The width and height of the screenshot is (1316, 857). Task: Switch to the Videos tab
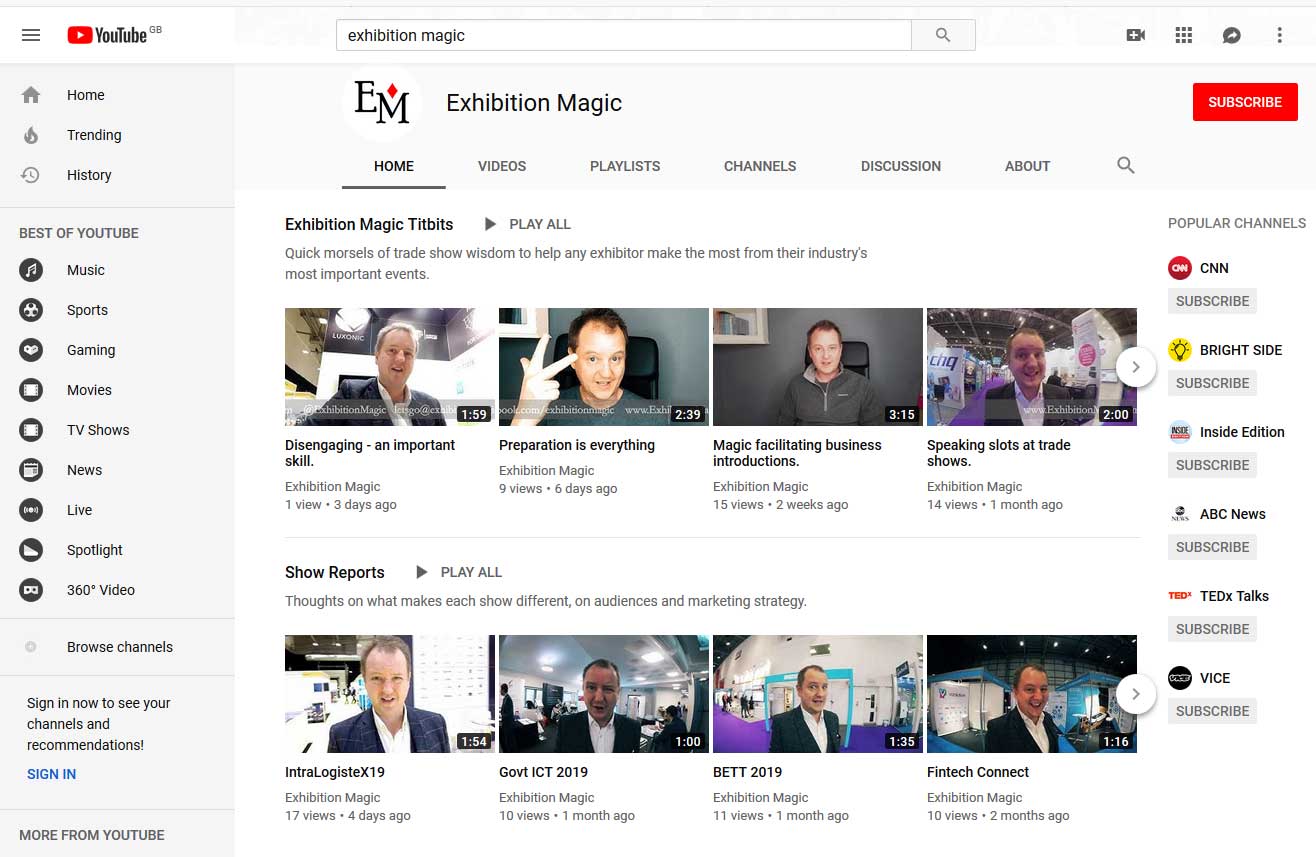502,166
